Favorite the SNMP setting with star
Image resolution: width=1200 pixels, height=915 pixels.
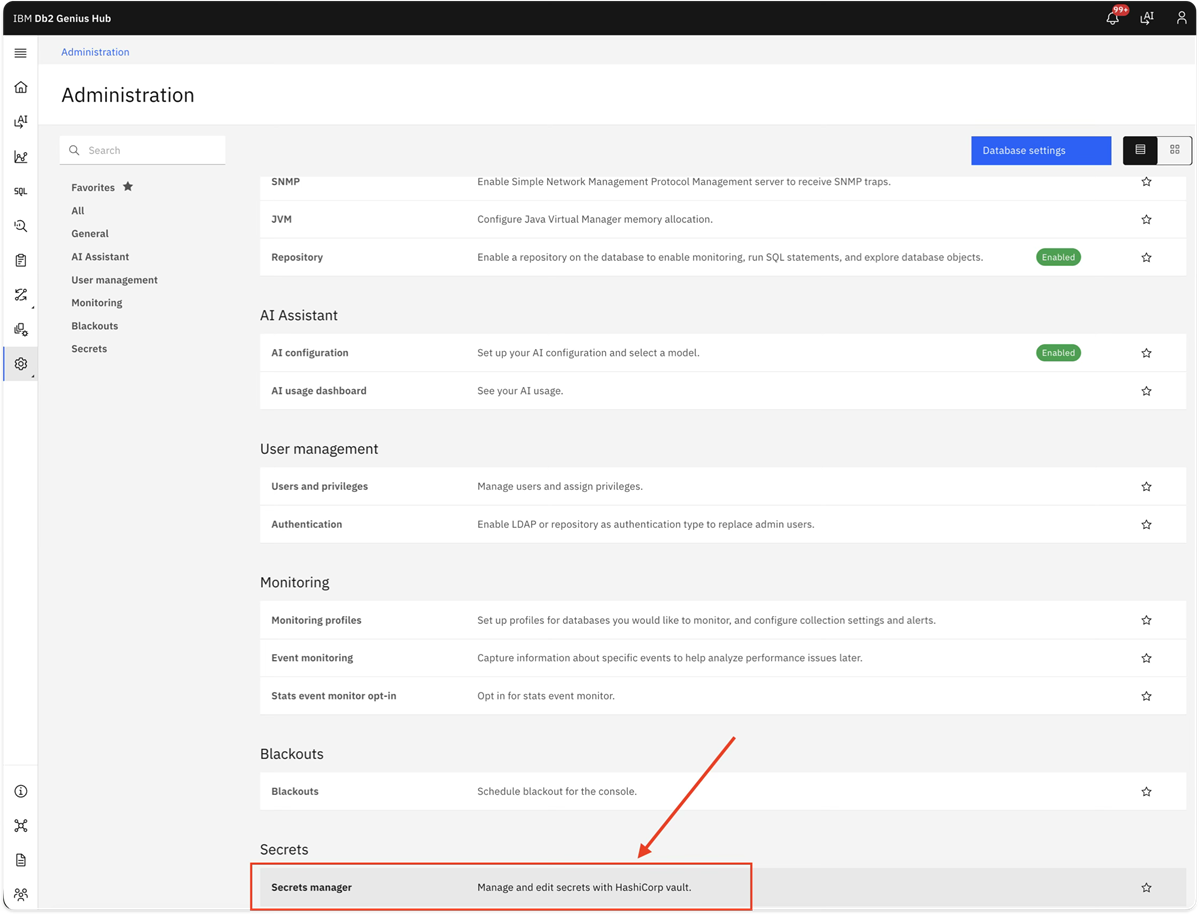pyautogui.click(x=1146, y=182)
